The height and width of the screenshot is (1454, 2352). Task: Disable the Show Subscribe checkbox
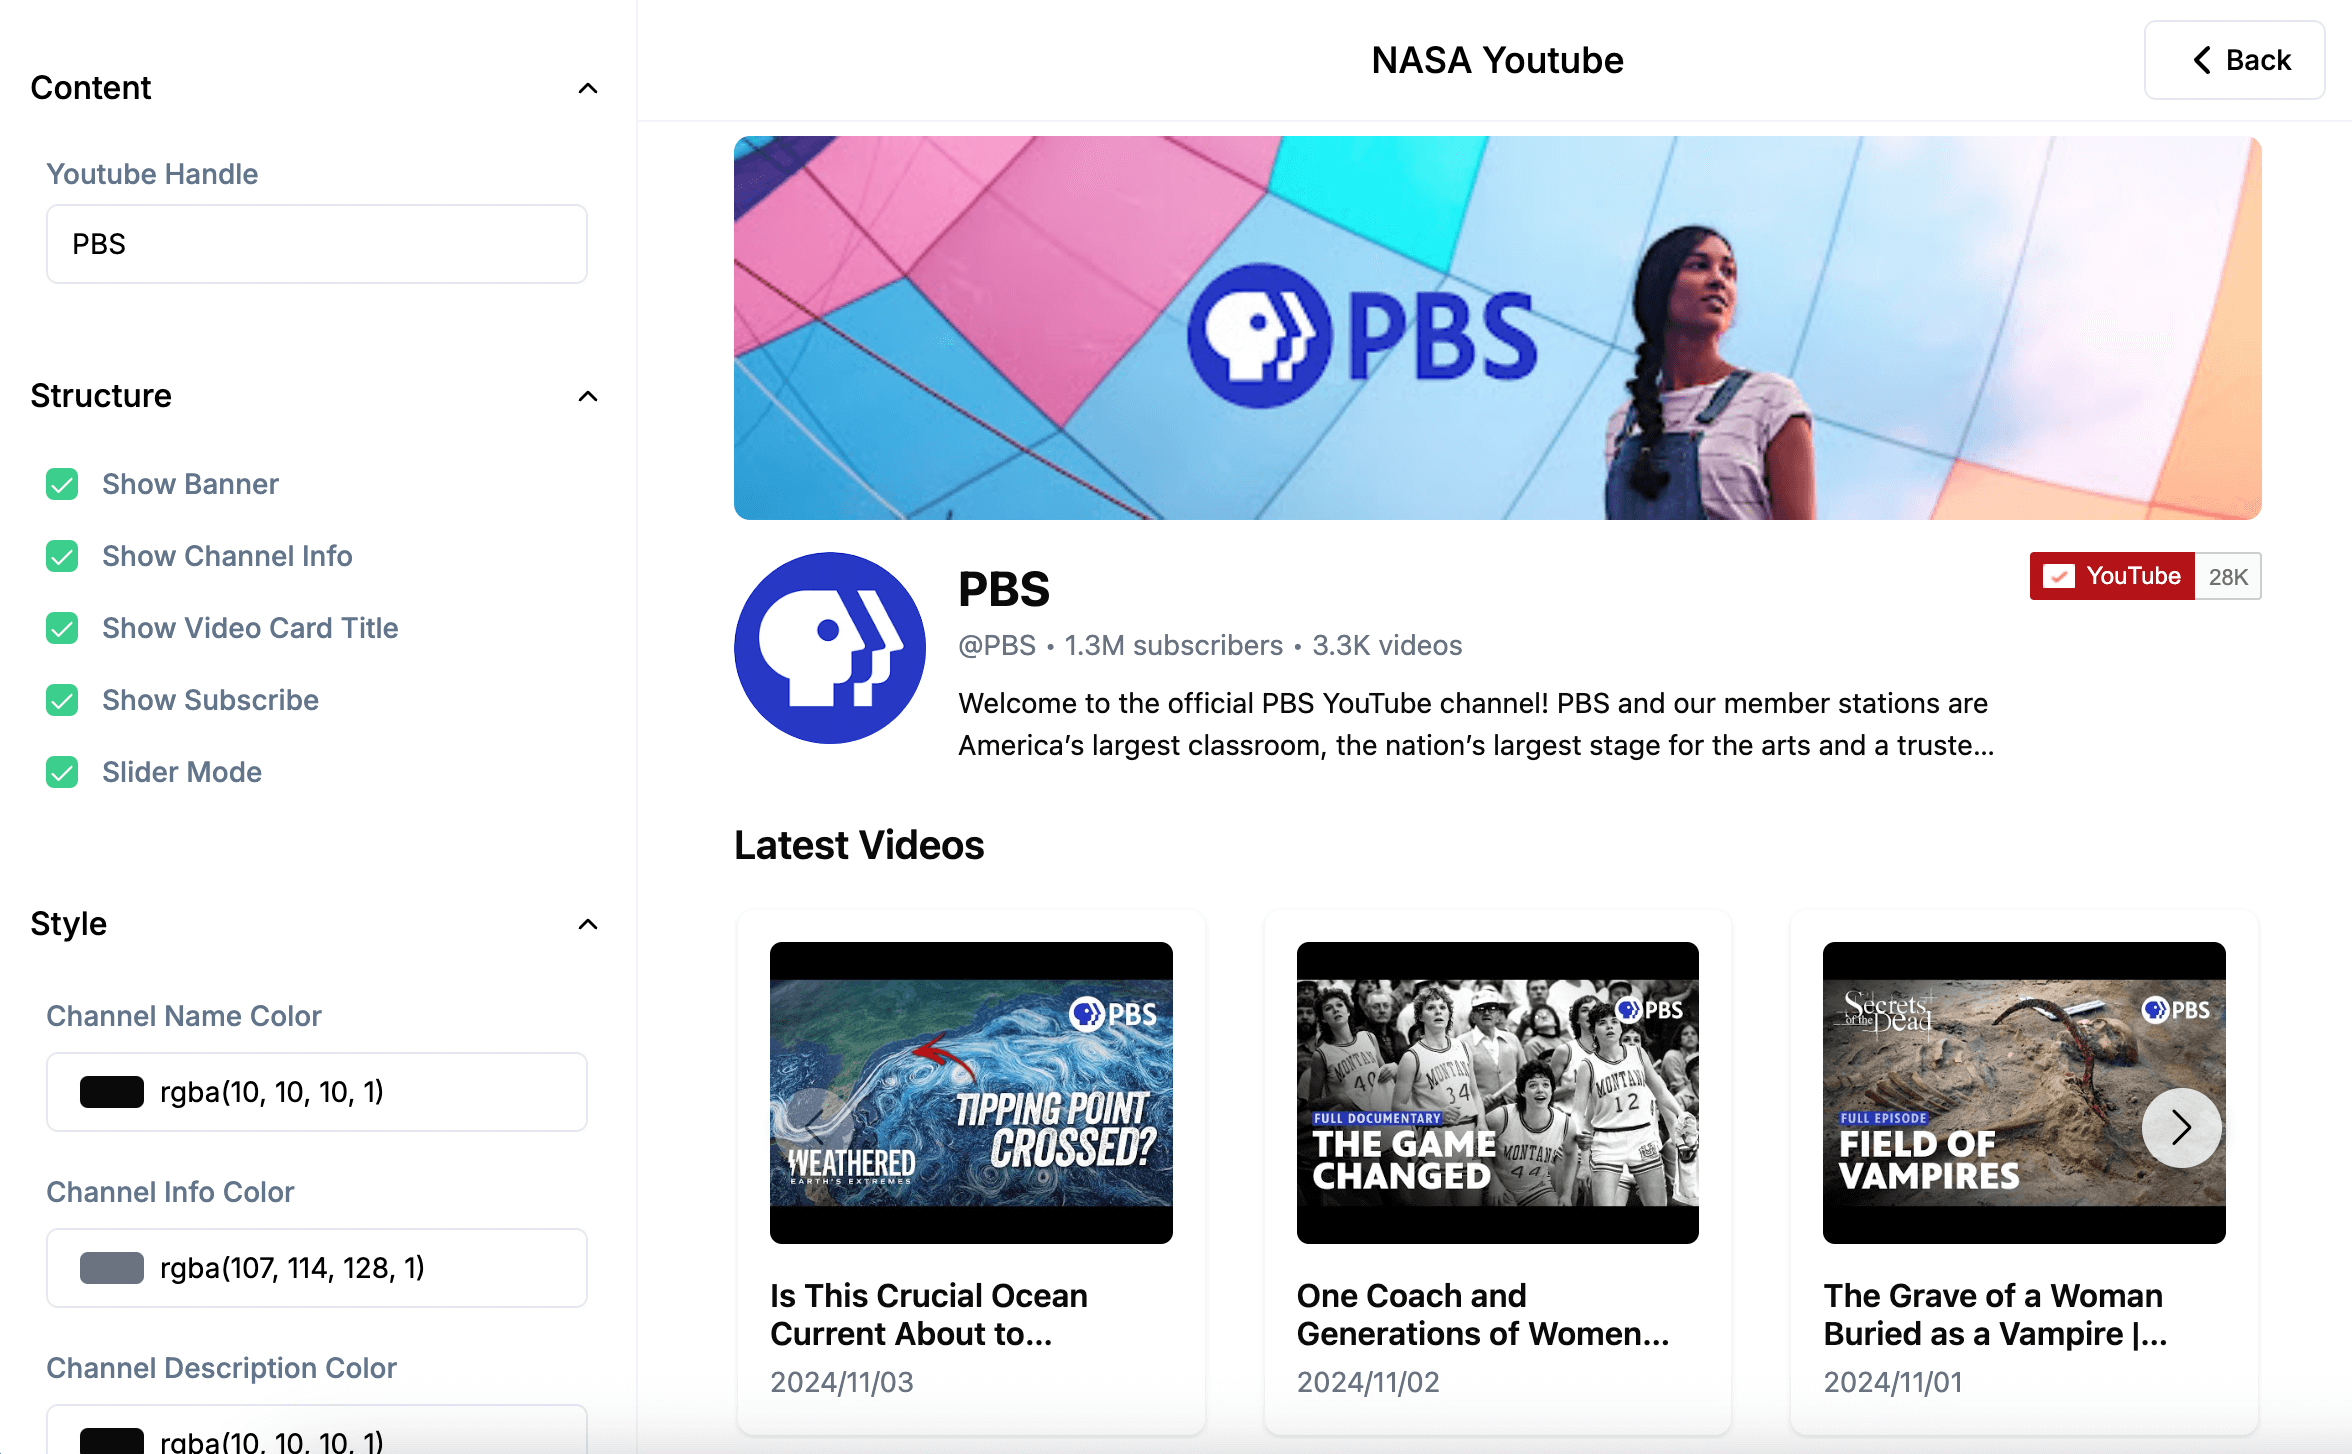click(62, 700)
